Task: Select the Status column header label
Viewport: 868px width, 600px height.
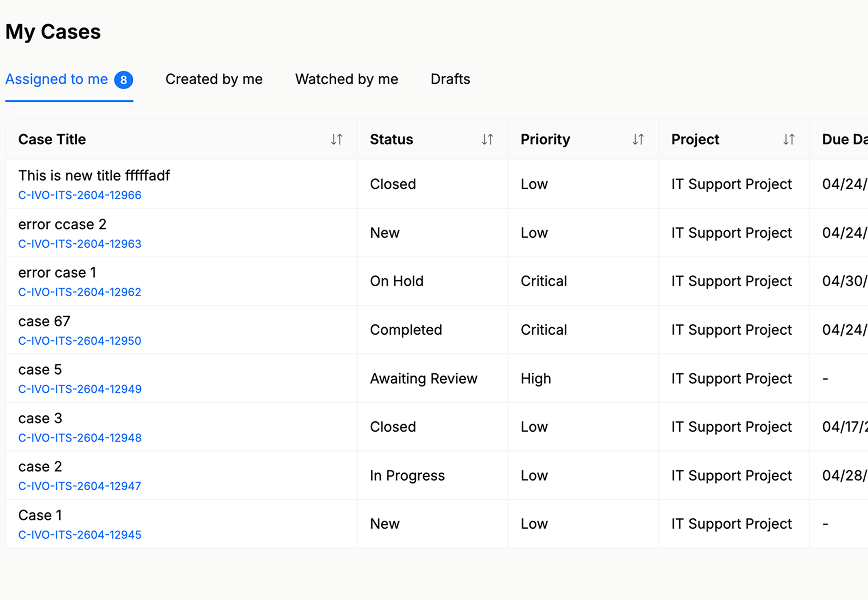Action: click(391, 139)
